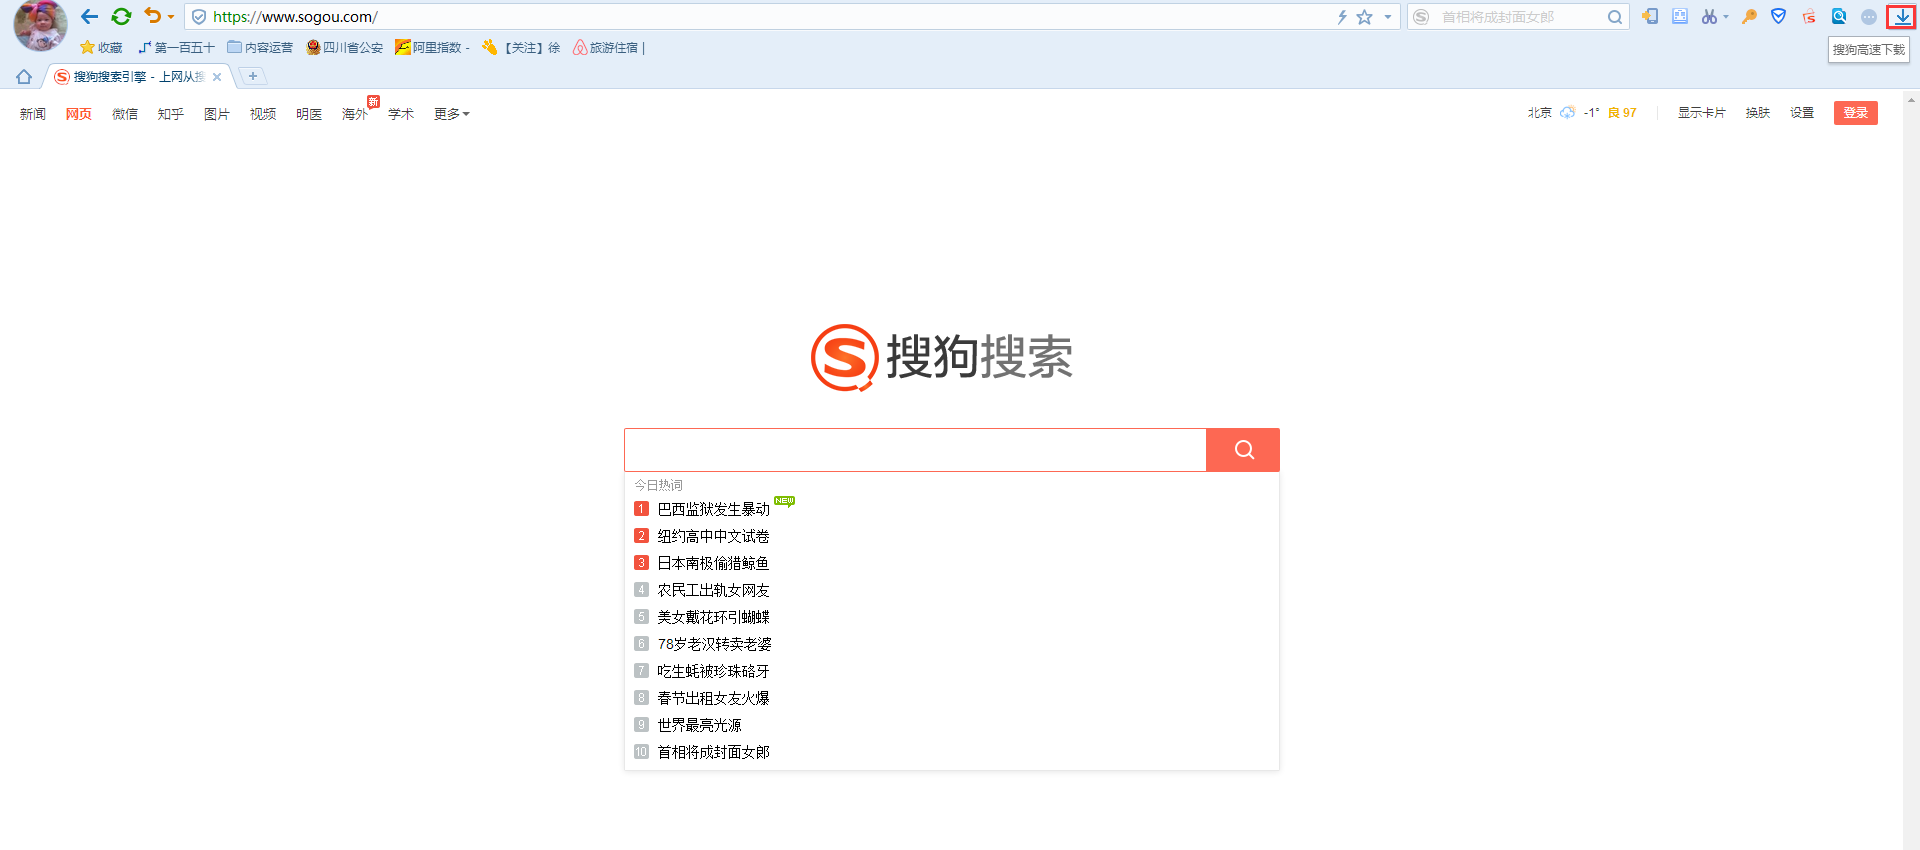1920x850 pixels.
Task: Click the toolbar search magnifier icon
Action: (x=1615, y=17)
